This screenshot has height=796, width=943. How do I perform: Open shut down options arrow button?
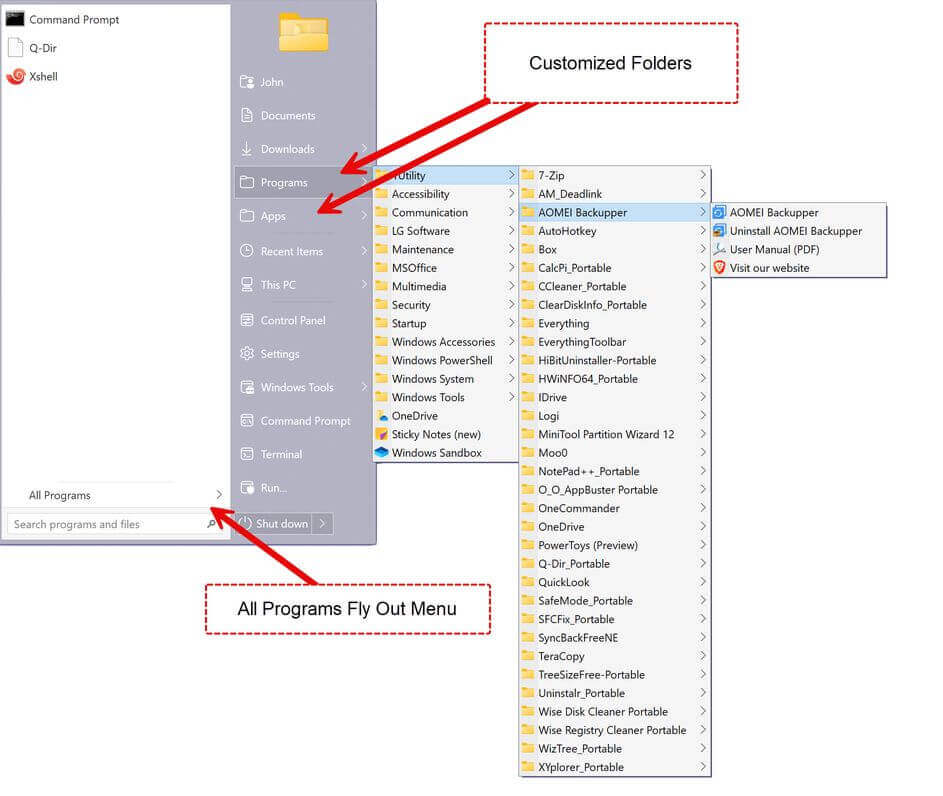point(323,523)
